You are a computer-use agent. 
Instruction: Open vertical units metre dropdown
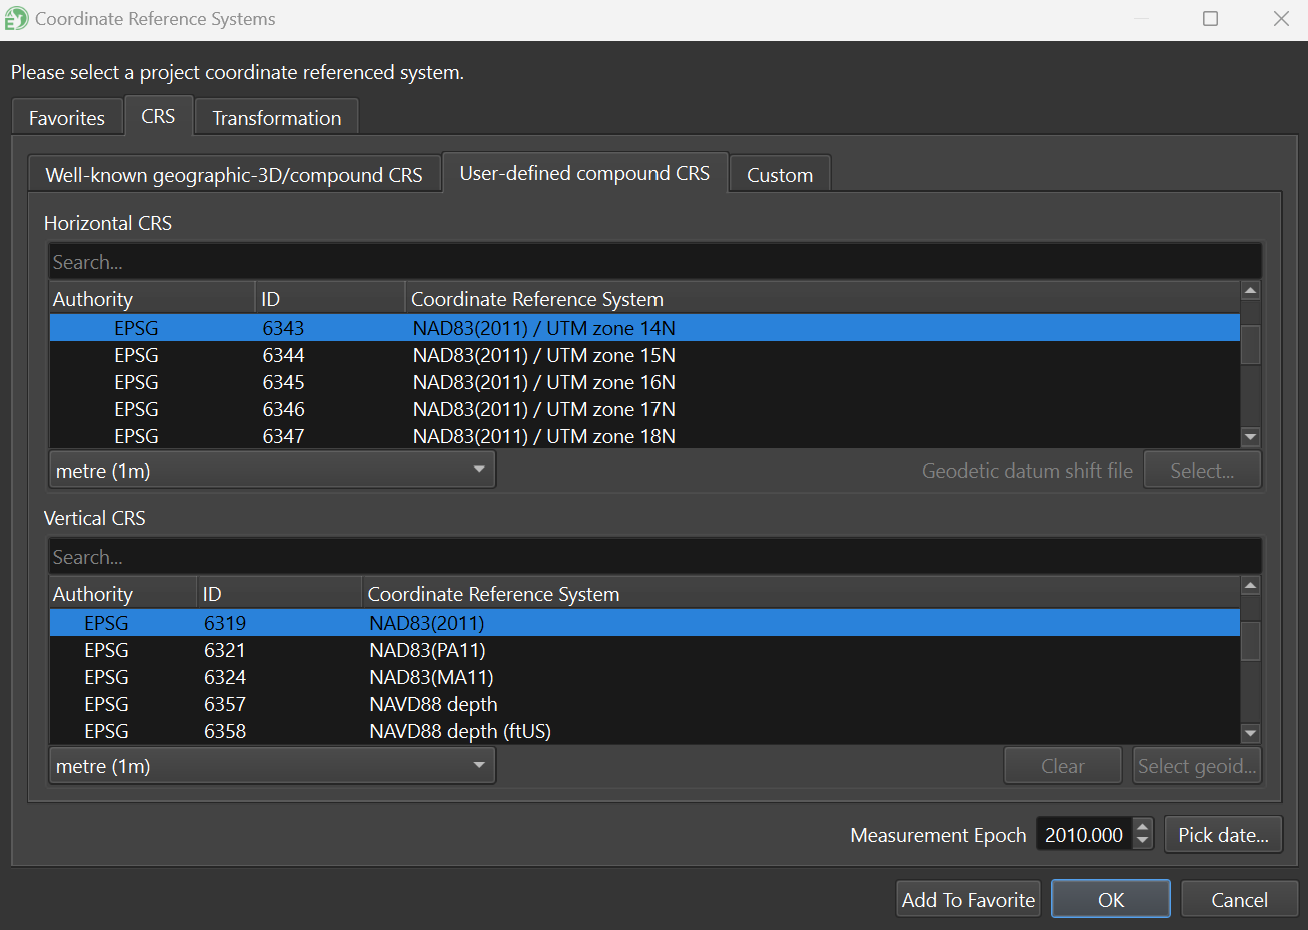271,766
